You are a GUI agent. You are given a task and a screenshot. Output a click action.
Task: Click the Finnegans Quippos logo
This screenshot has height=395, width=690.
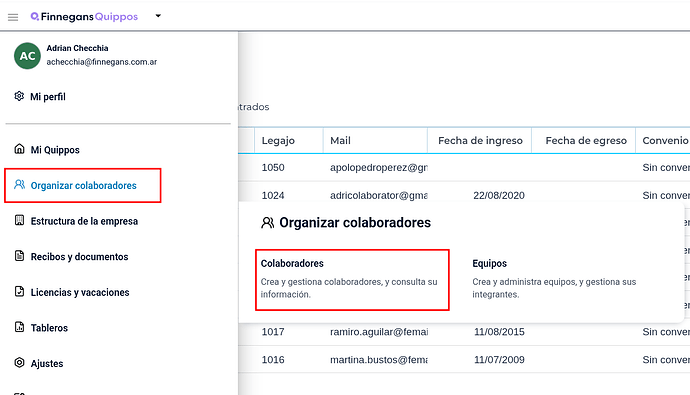(x=84, y=17)
